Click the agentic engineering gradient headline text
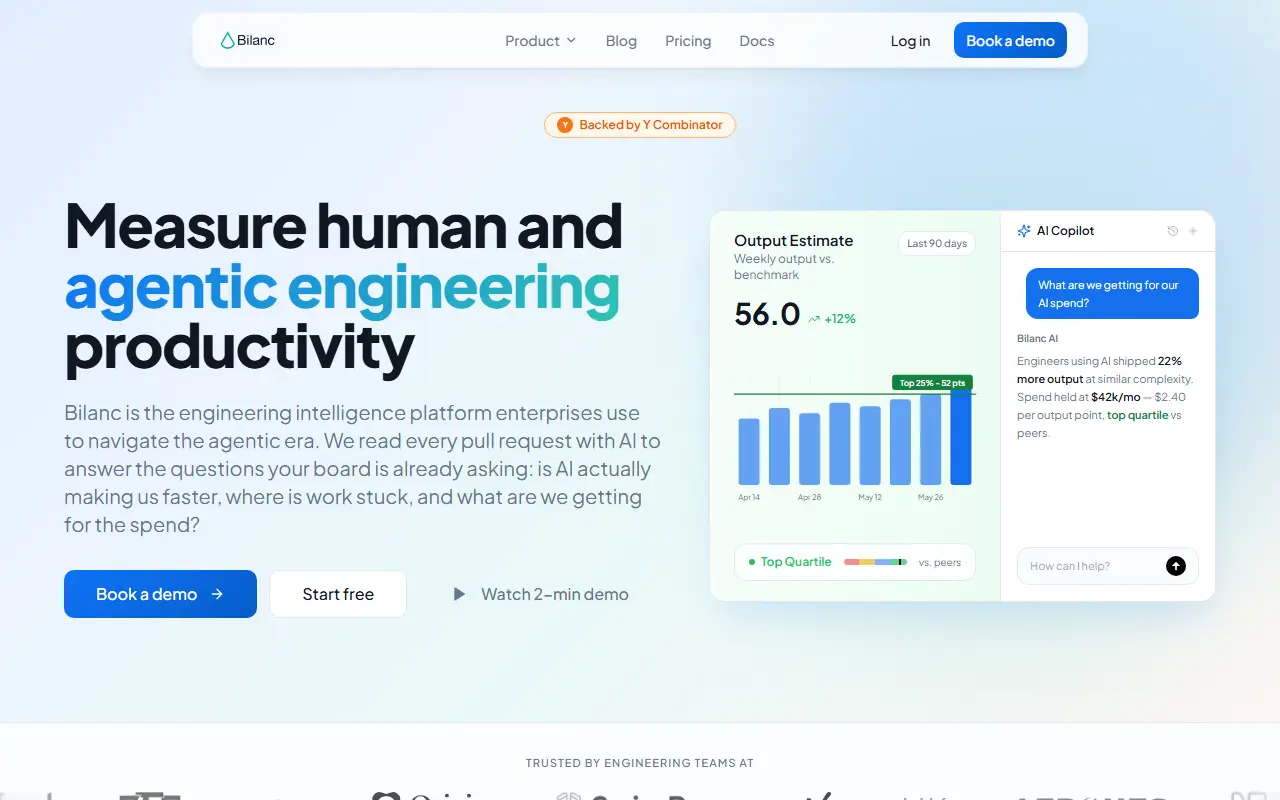 (x=342, y=287)
